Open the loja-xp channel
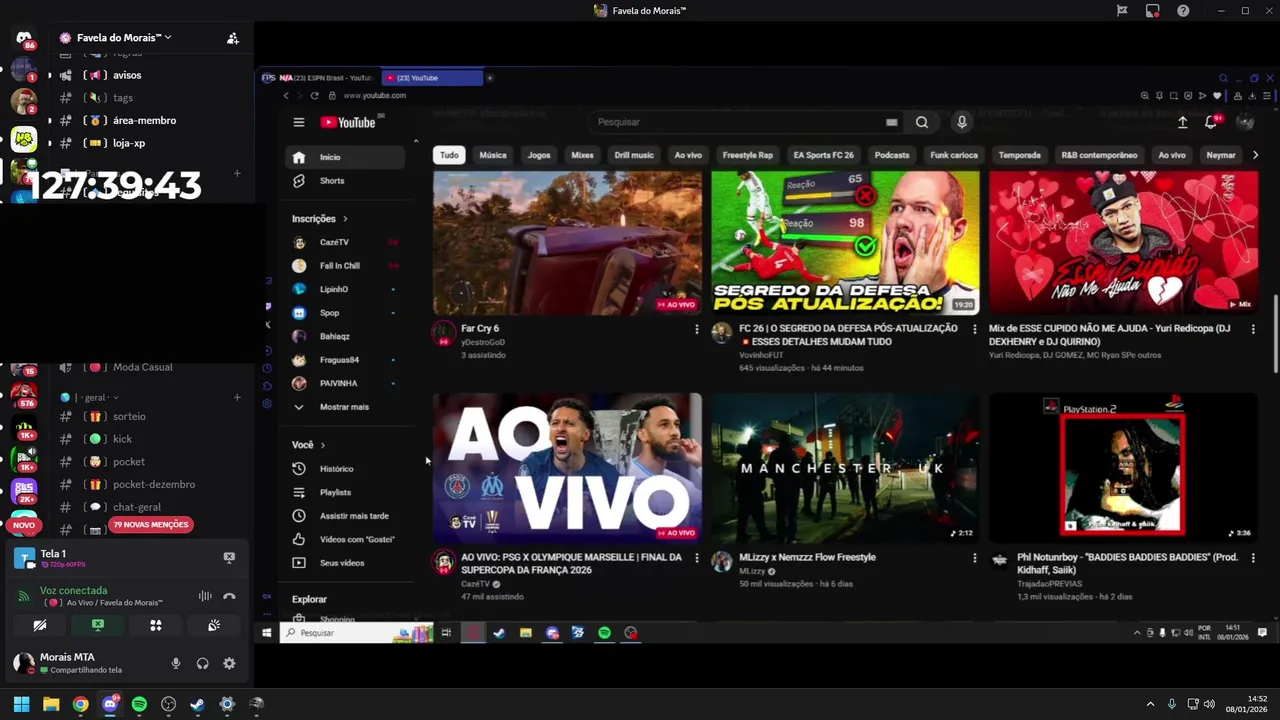1280x720 pixels. [x=129, y=143]
